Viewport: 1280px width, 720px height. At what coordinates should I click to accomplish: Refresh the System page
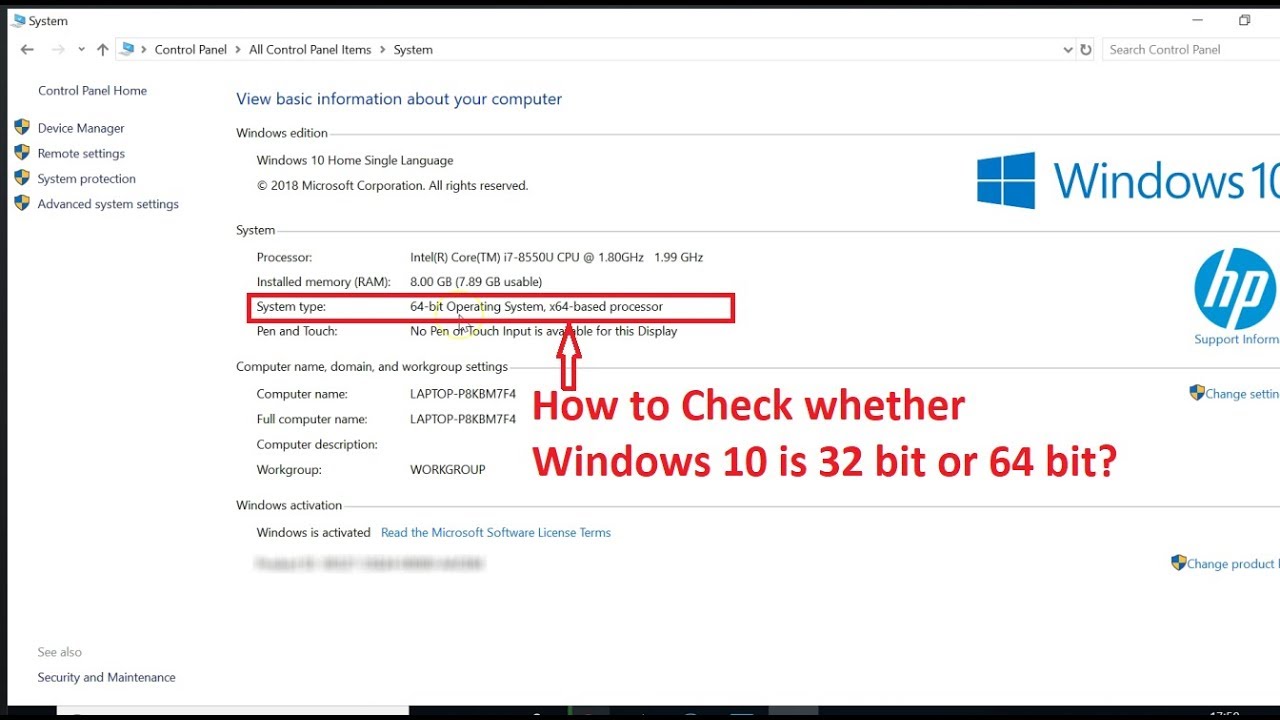[x=1086, y=49]
